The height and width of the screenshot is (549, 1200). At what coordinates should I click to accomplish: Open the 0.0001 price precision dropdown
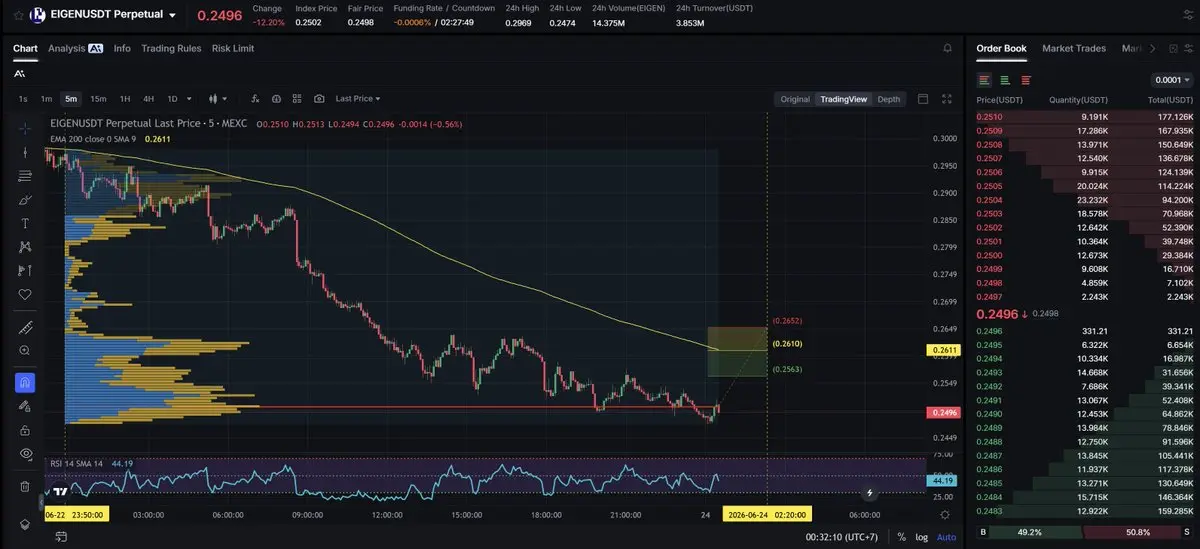[x=1173, y=80]
